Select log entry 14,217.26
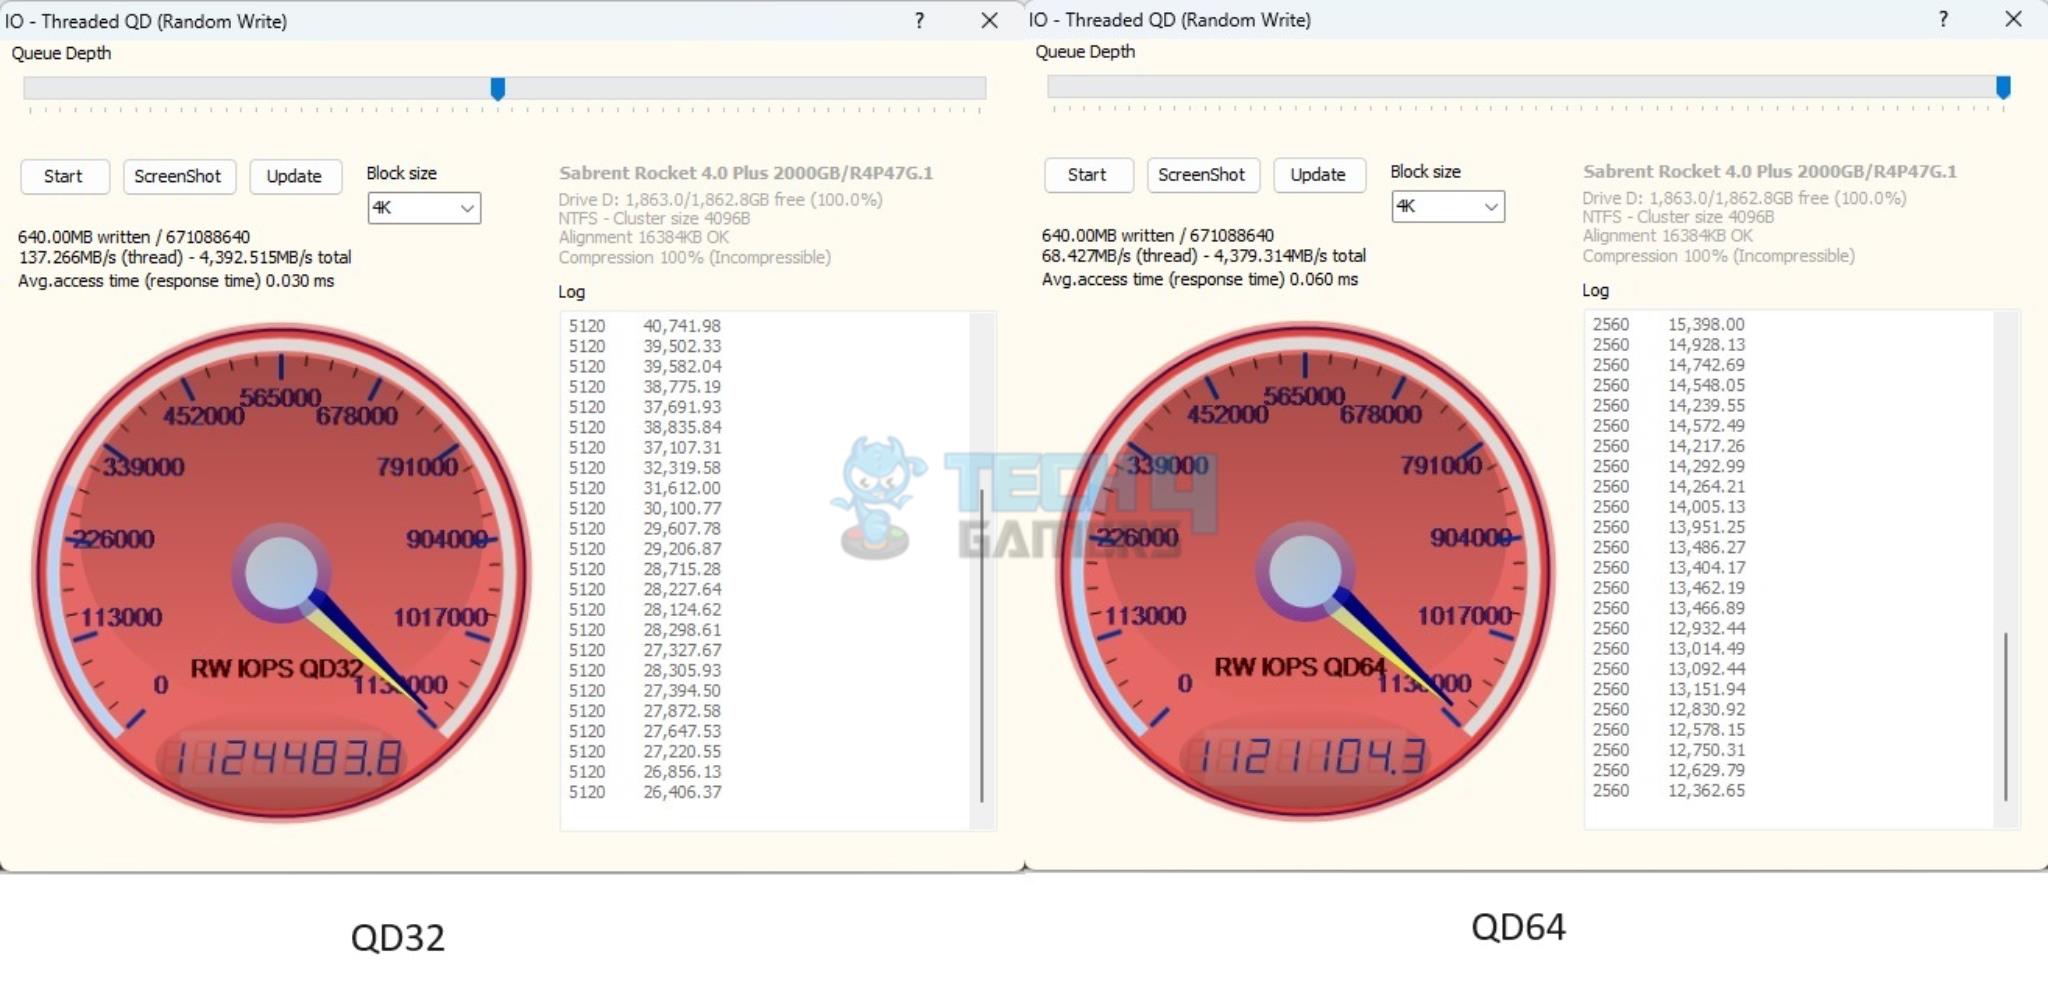 click(1706, 446)
